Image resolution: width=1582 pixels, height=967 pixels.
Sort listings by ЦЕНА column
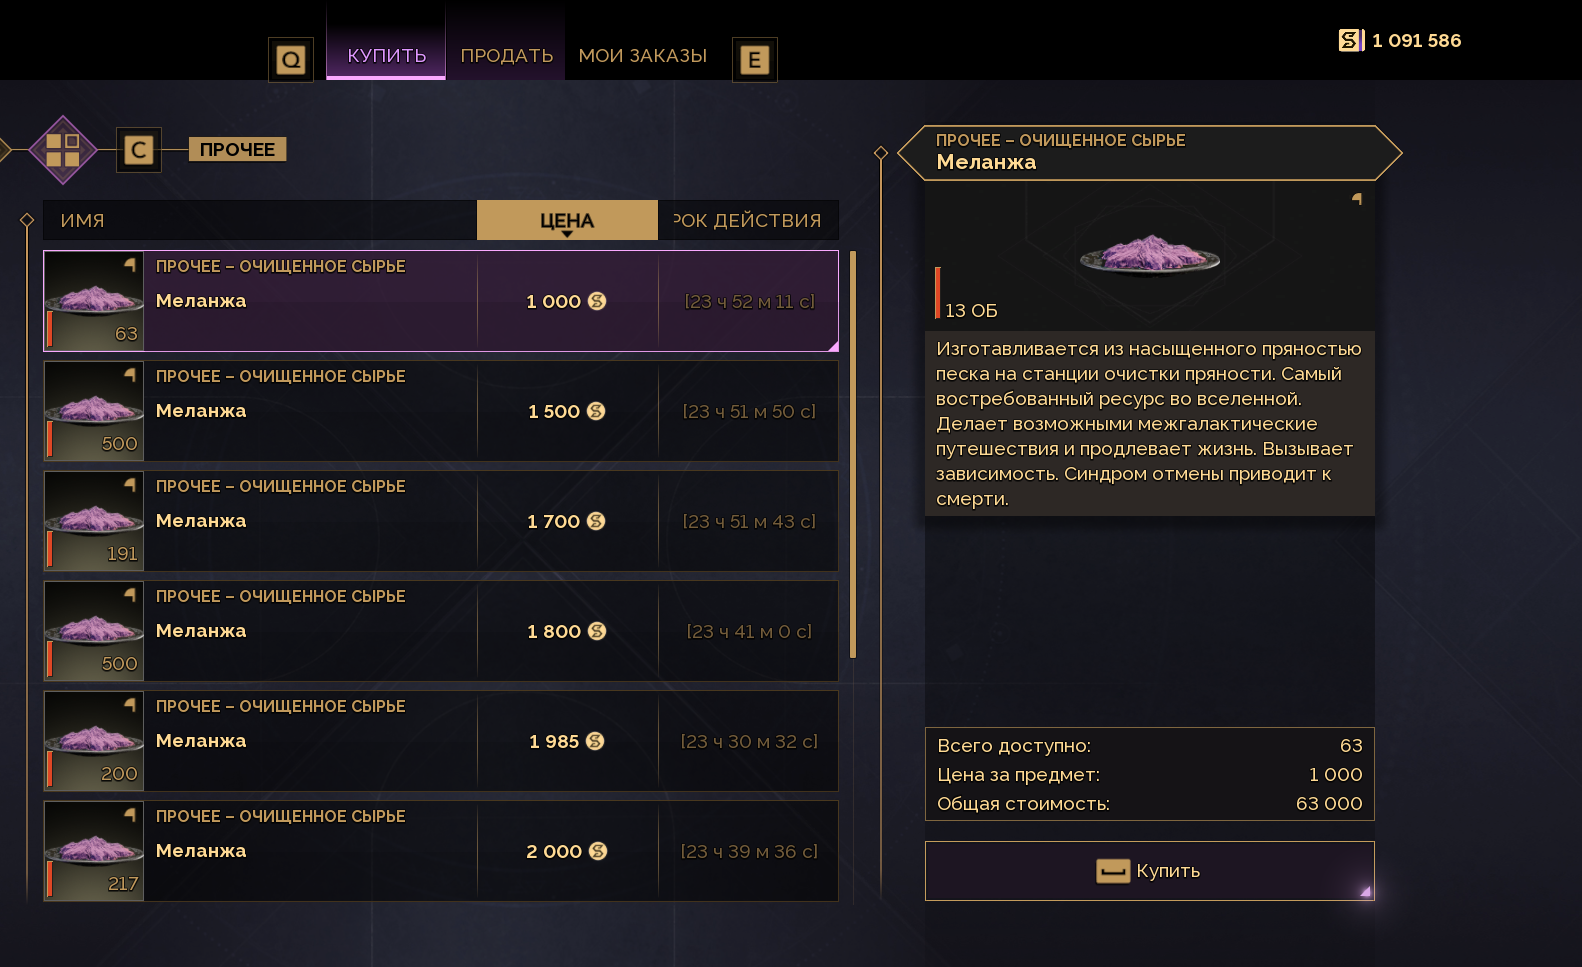pos(567,220)
